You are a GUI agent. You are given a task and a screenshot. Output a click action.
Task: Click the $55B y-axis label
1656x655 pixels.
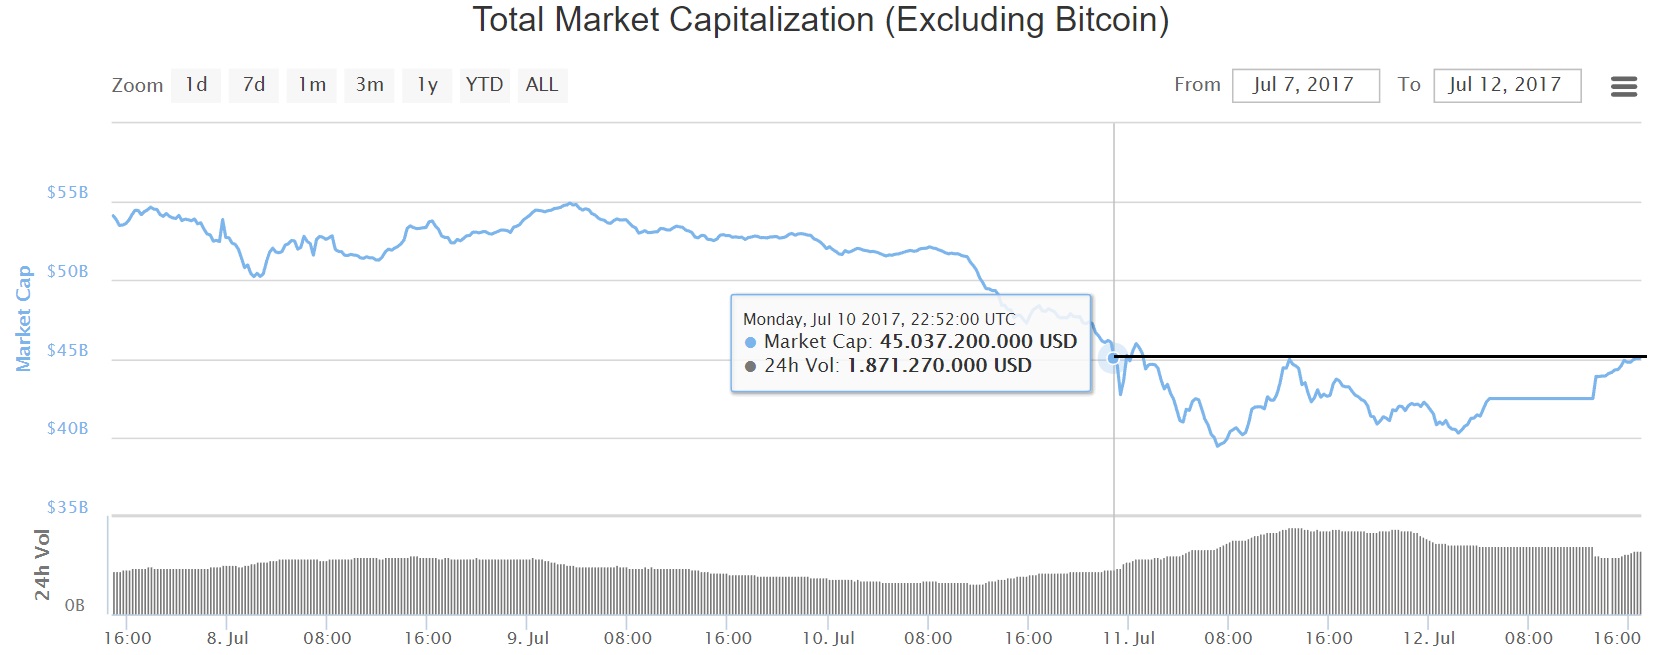(x=68, y=192)
